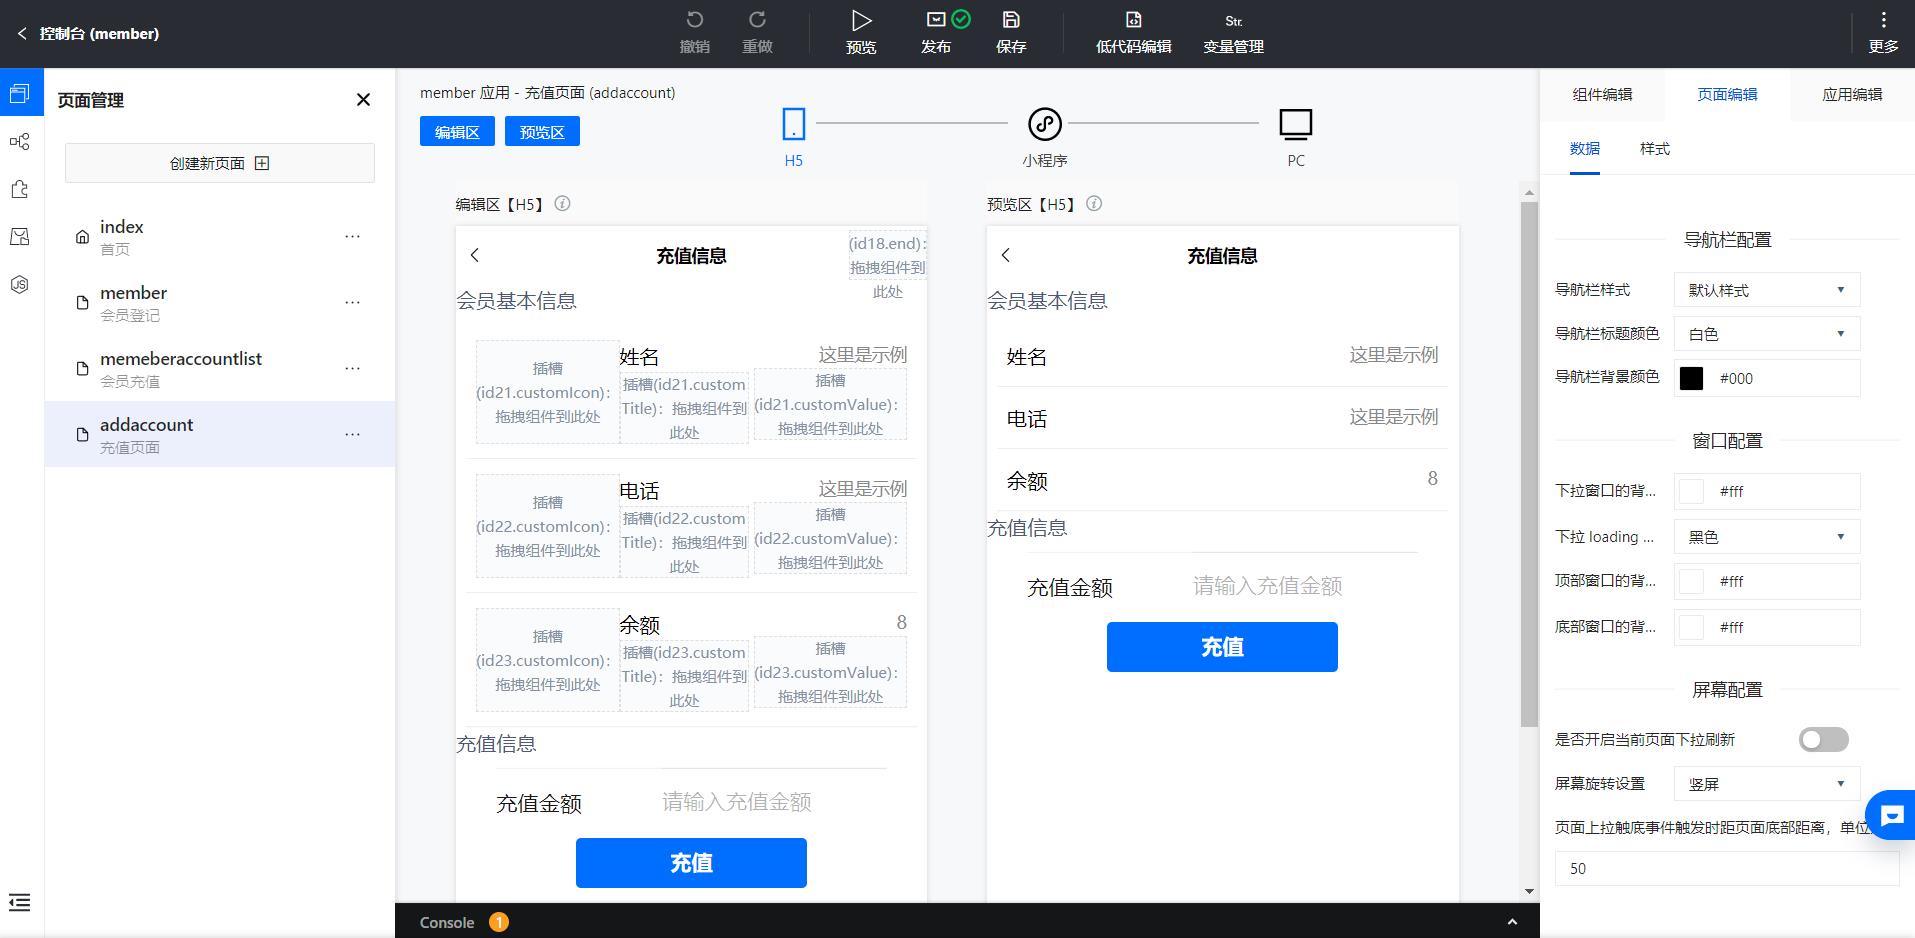Click the 顶部窗口的背景 color swatch
The width and height of the screenshot is (1915, 938).
click(x=1691, y=581)
